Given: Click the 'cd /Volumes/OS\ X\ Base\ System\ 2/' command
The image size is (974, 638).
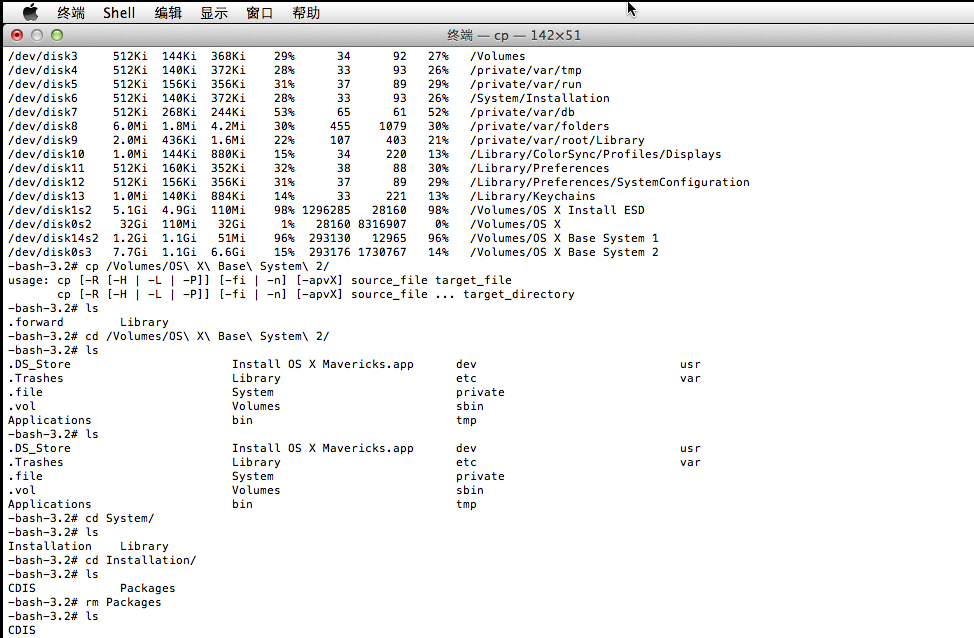Looking at the screenshot, I should point(207,336).
